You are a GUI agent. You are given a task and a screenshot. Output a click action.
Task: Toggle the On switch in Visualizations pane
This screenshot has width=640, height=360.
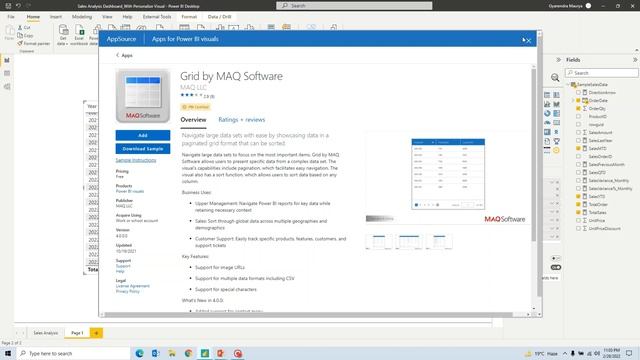[556, 267]
